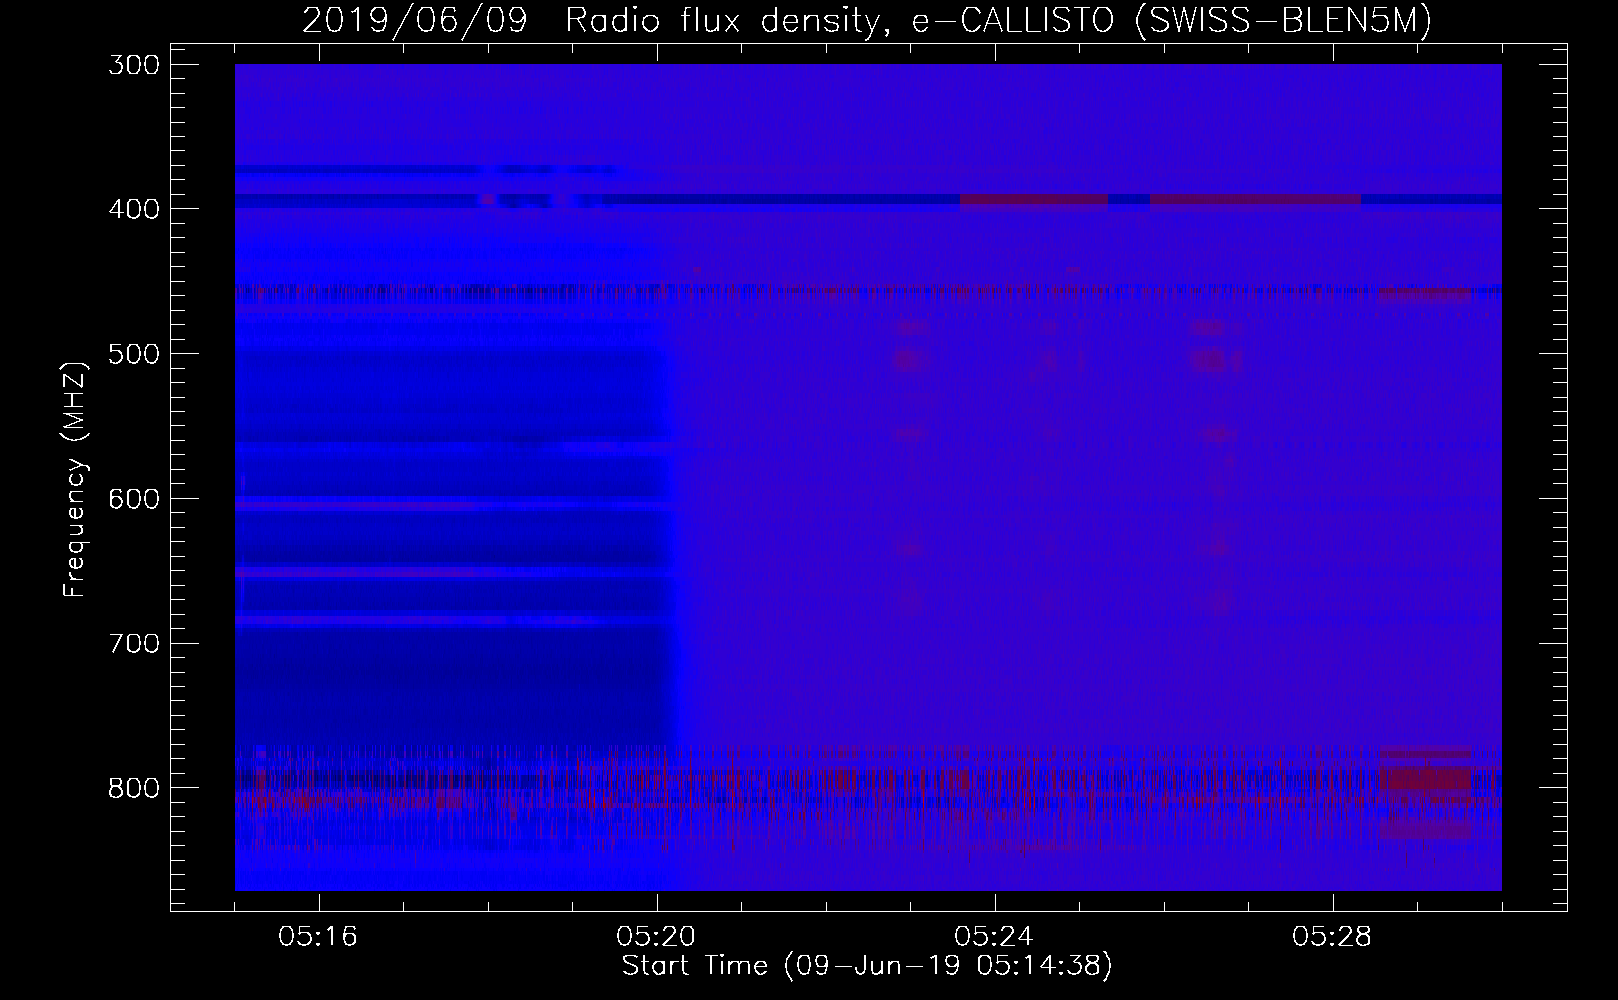
Task: Click the 500 frequency tick label
Action: 132,354
